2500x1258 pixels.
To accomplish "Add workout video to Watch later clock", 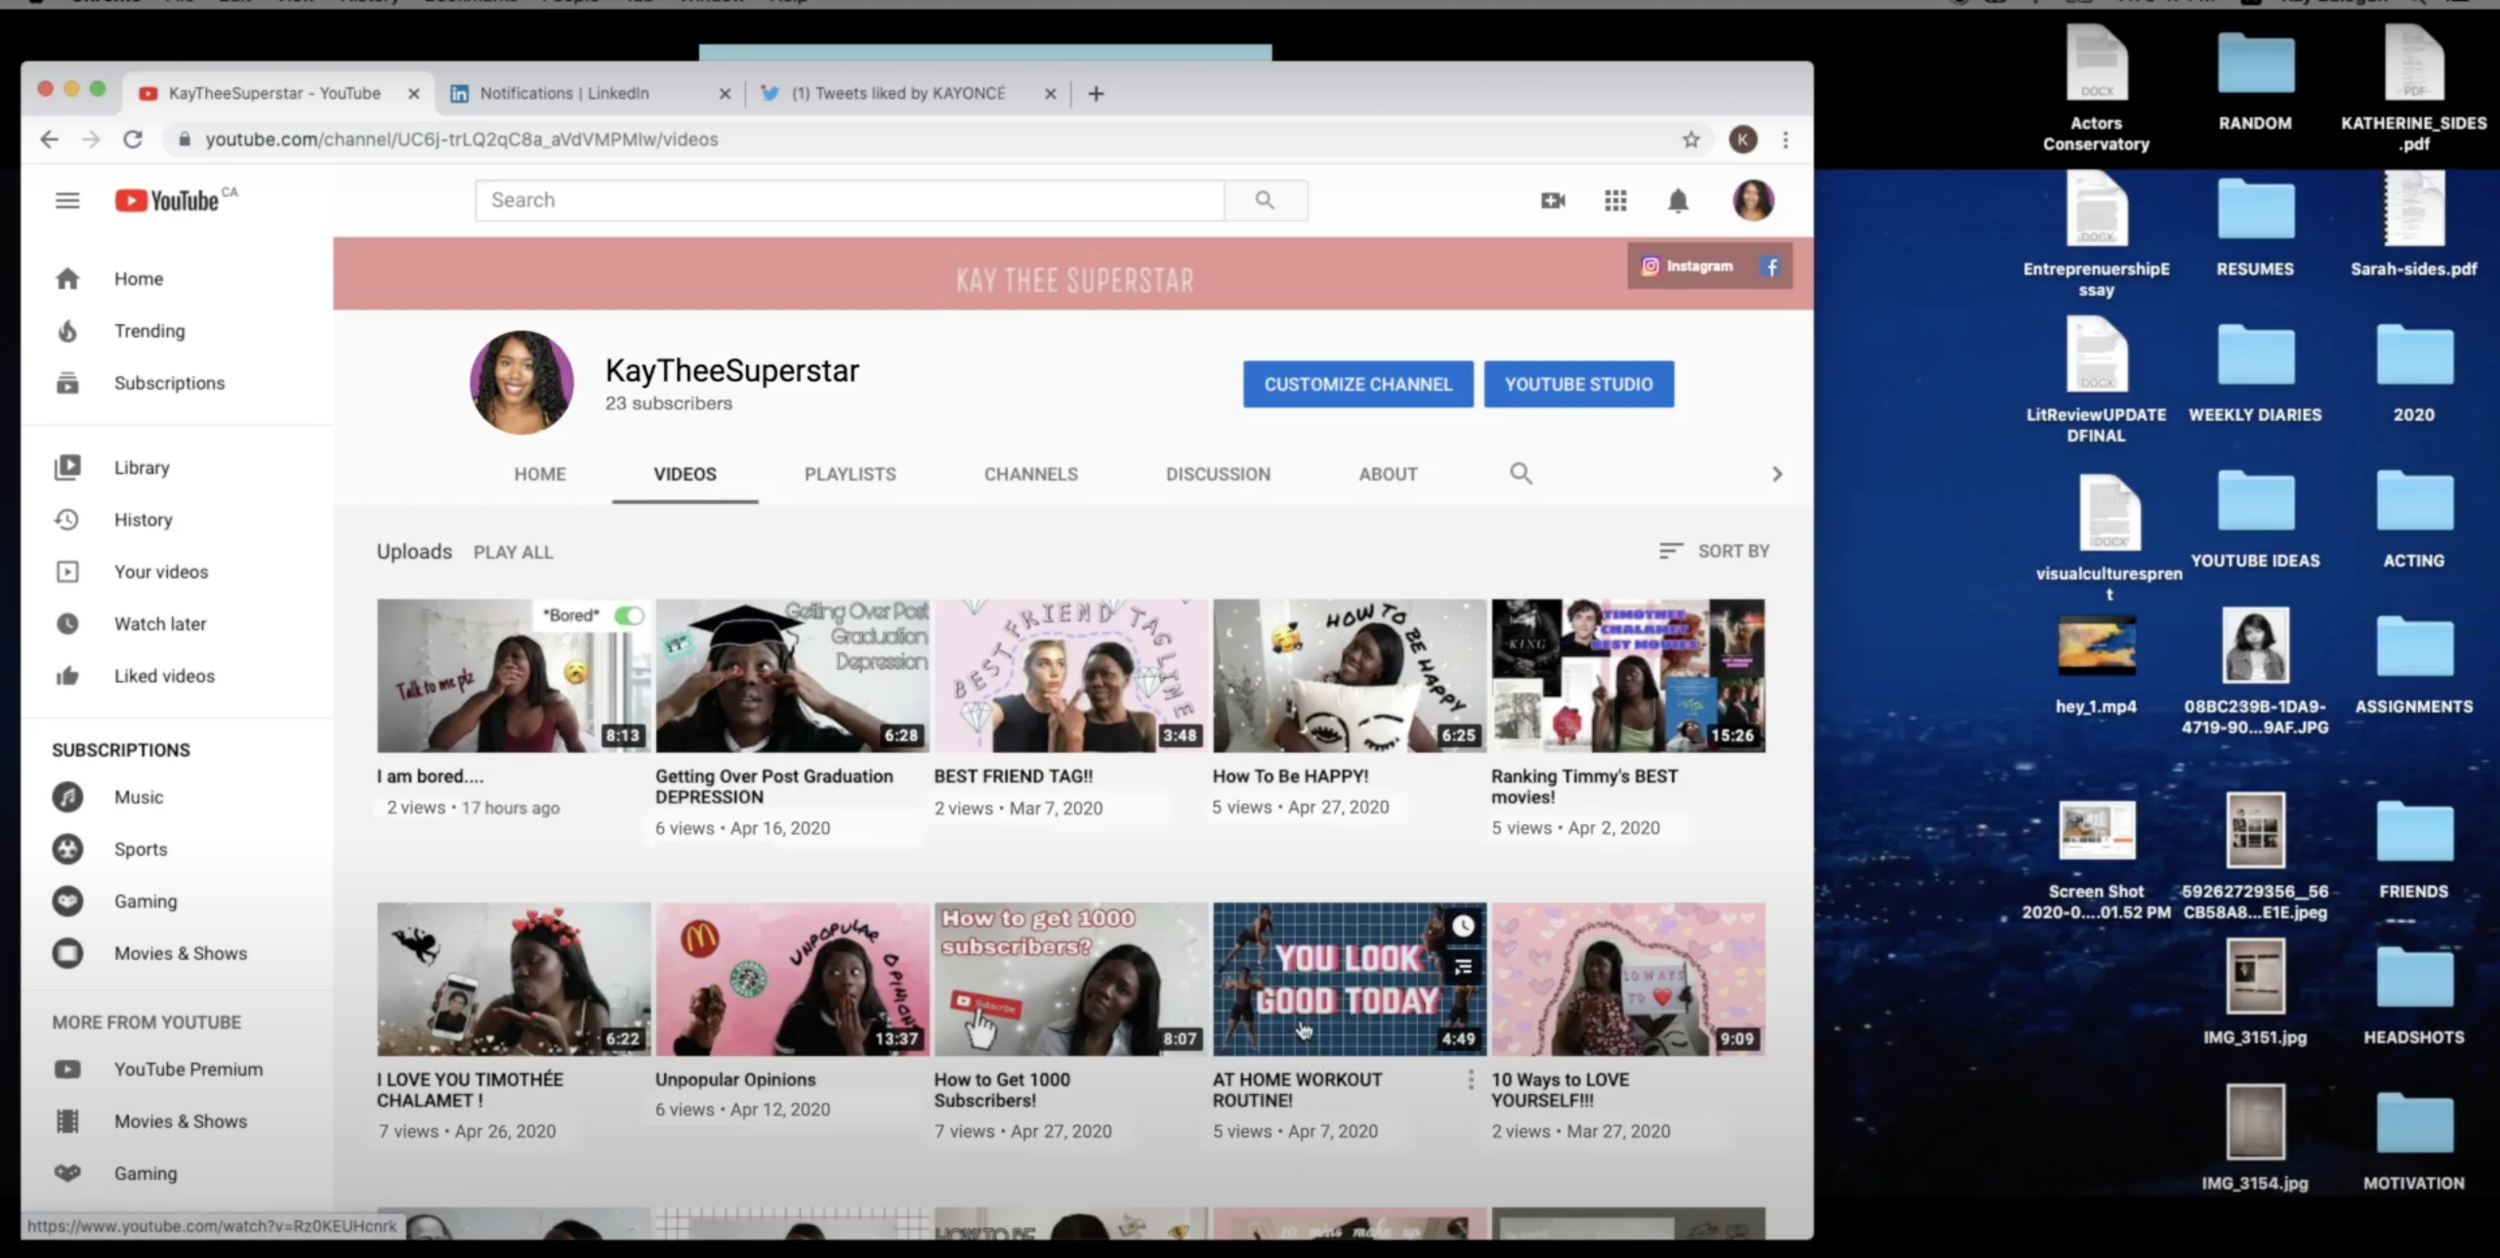I will point(1463,926).
